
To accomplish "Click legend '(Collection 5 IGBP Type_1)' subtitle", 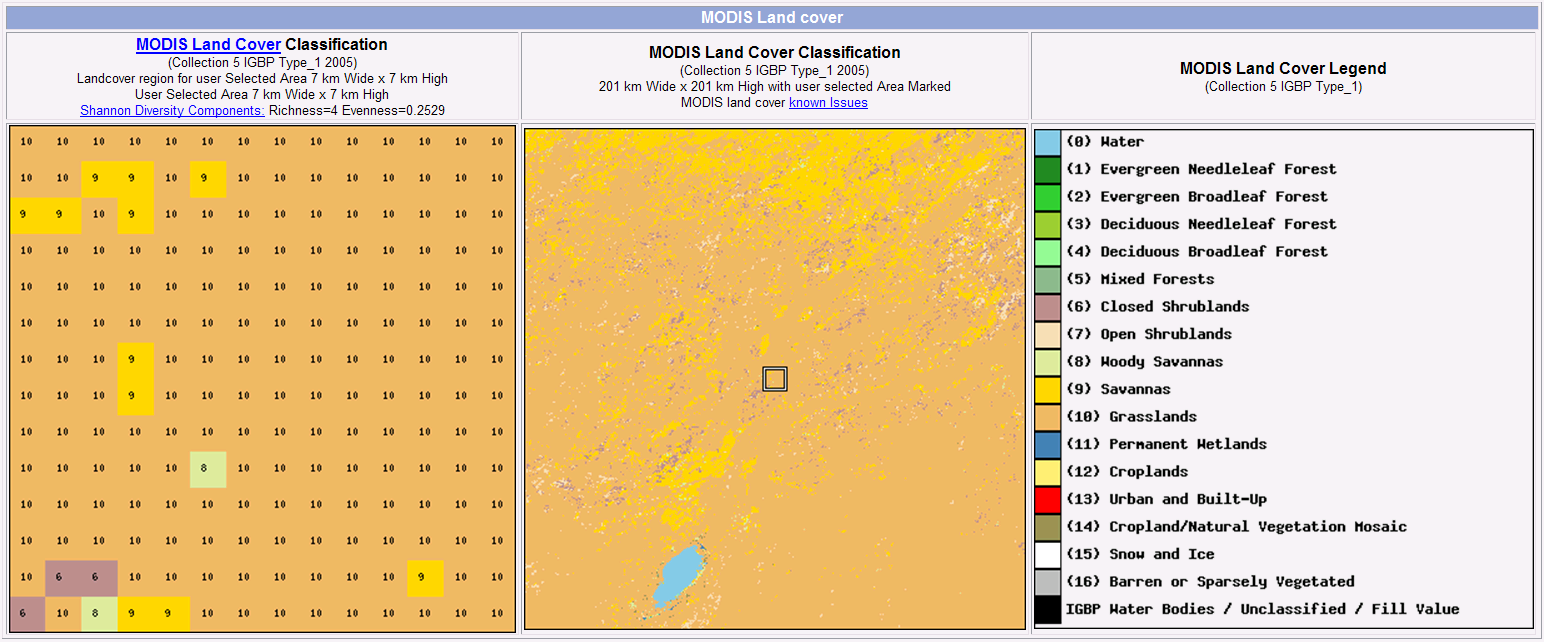I will pos(1283,87).
